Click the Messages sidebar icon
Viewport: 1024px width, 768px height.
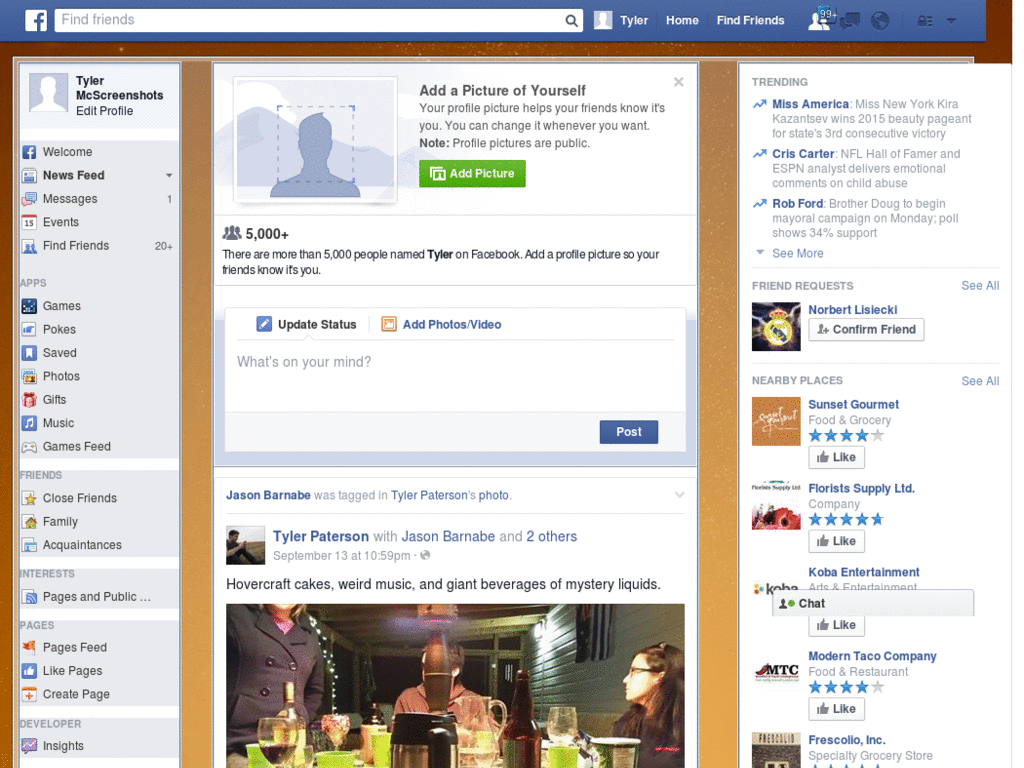[29, 199]
